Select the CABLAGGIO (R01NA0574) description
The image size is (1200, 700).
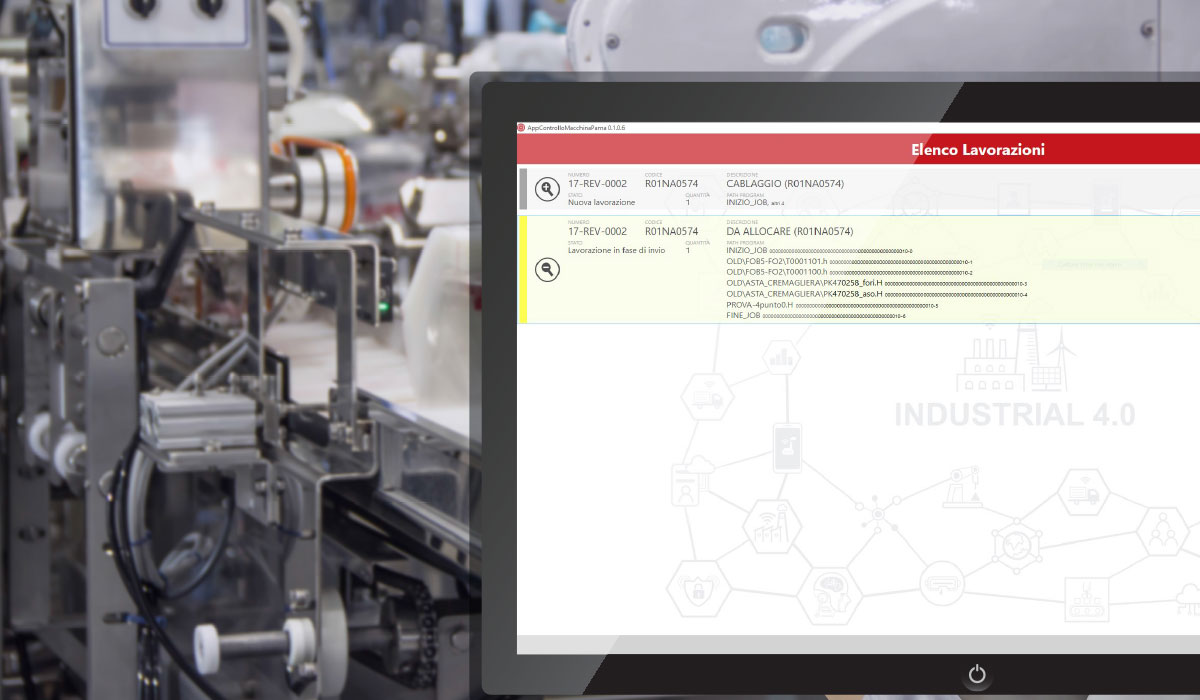pos(785,184)
